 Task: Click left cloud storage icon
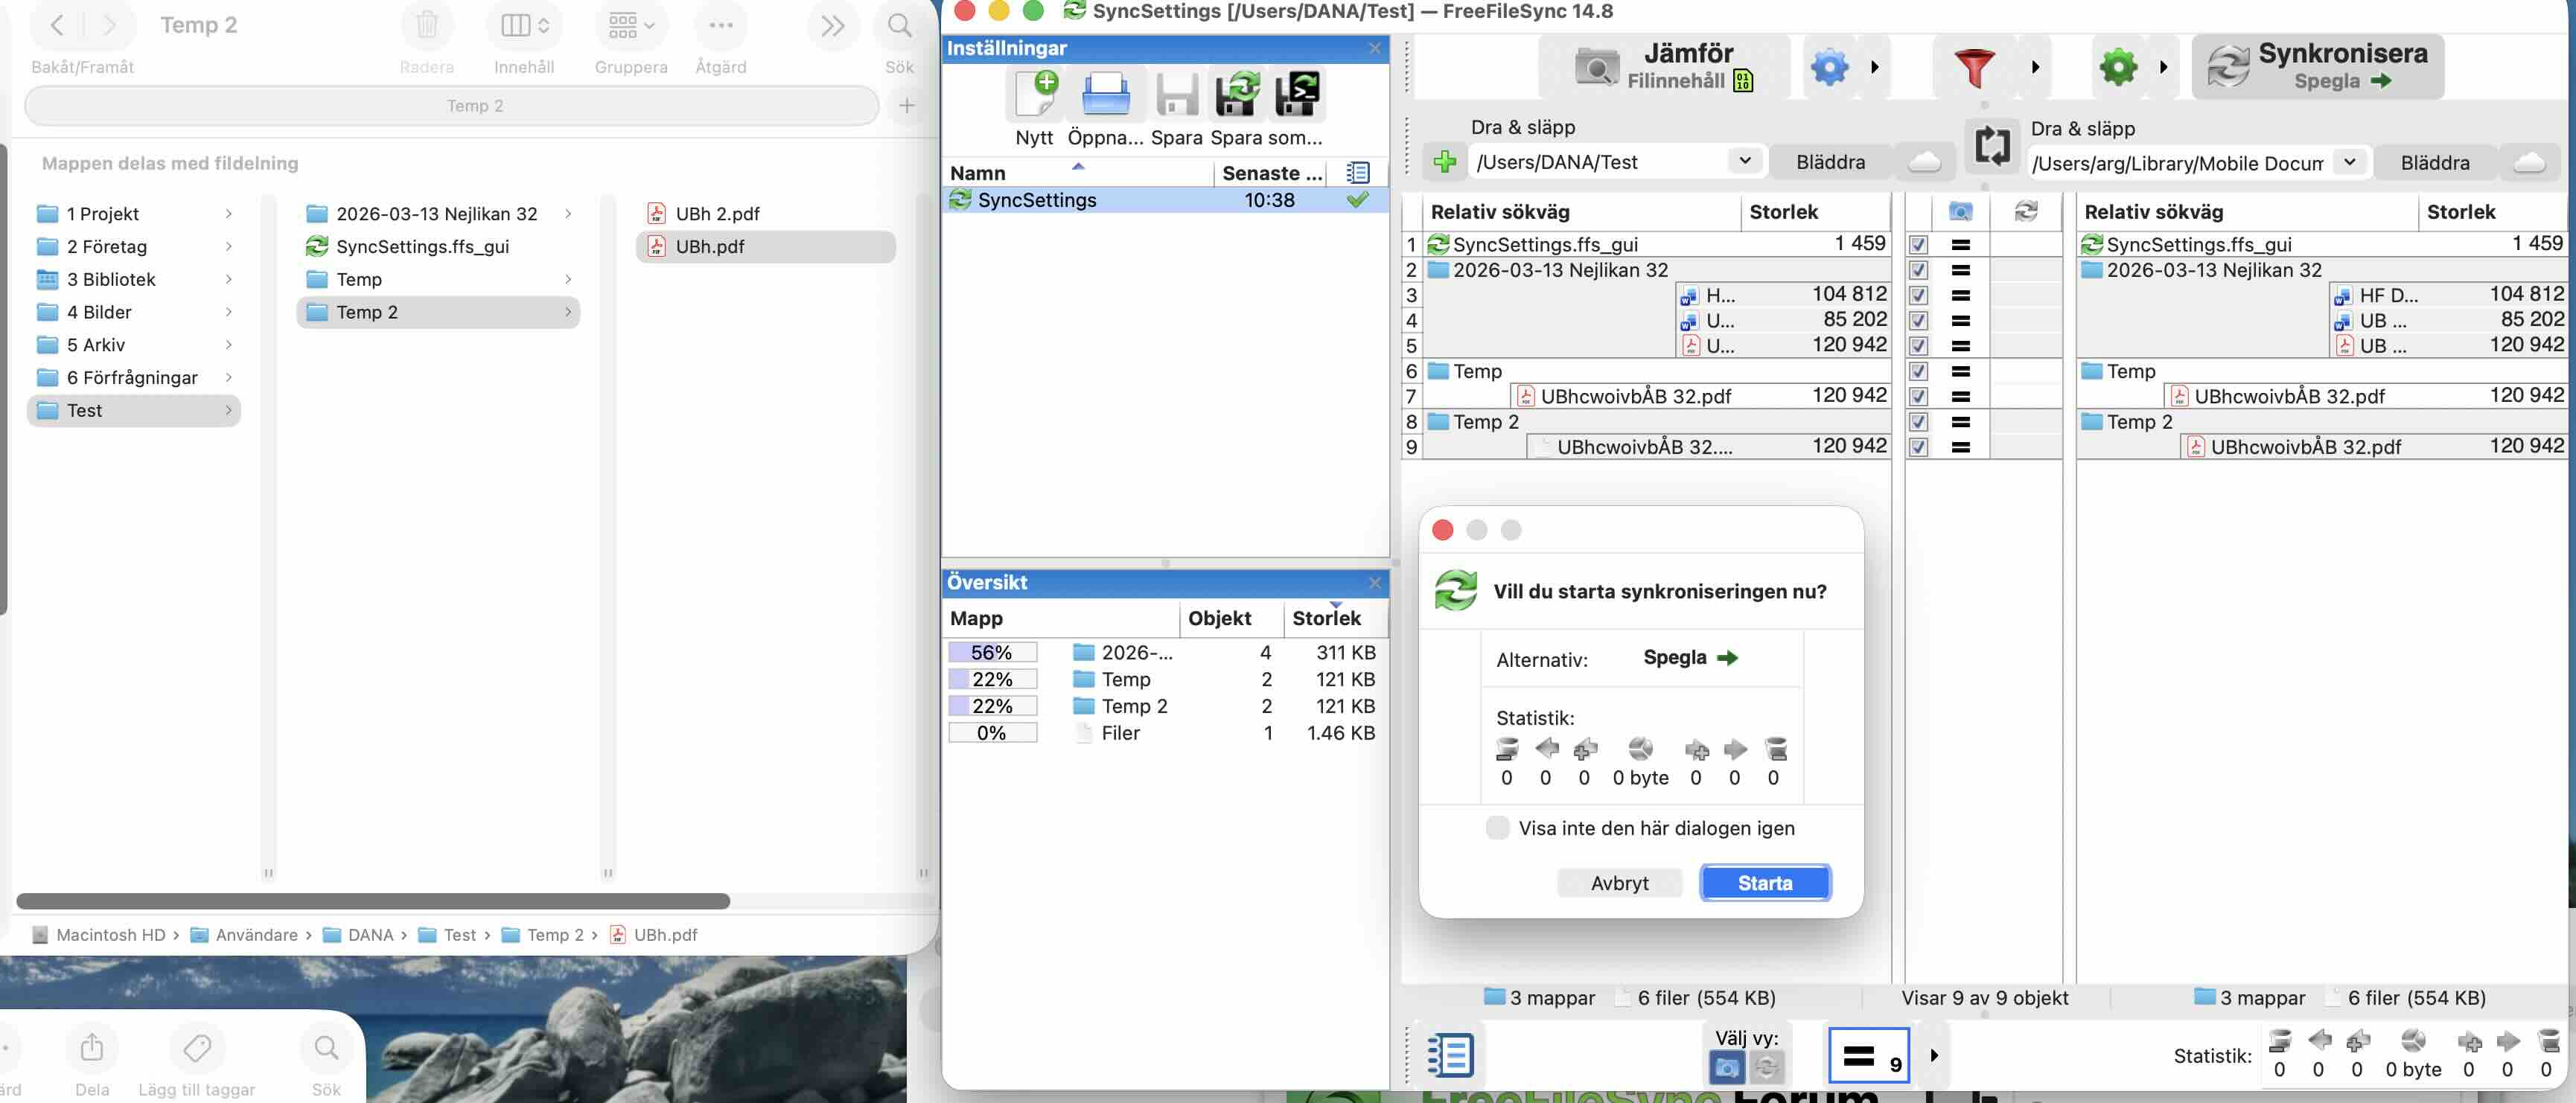pyautogui.click(x=1925, y=161)
